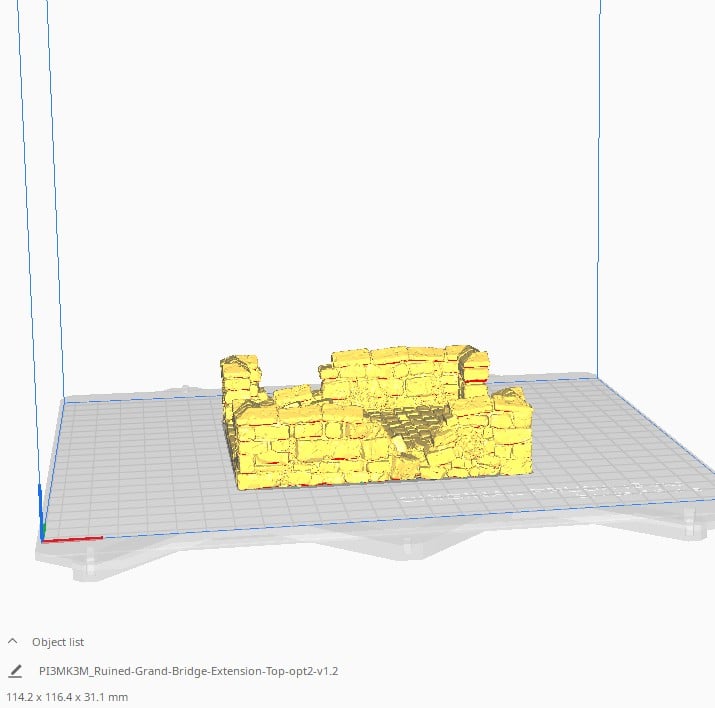Click the 114.2 x 116.4 x 31.1 mm dimensions

[x=67, y=697]
